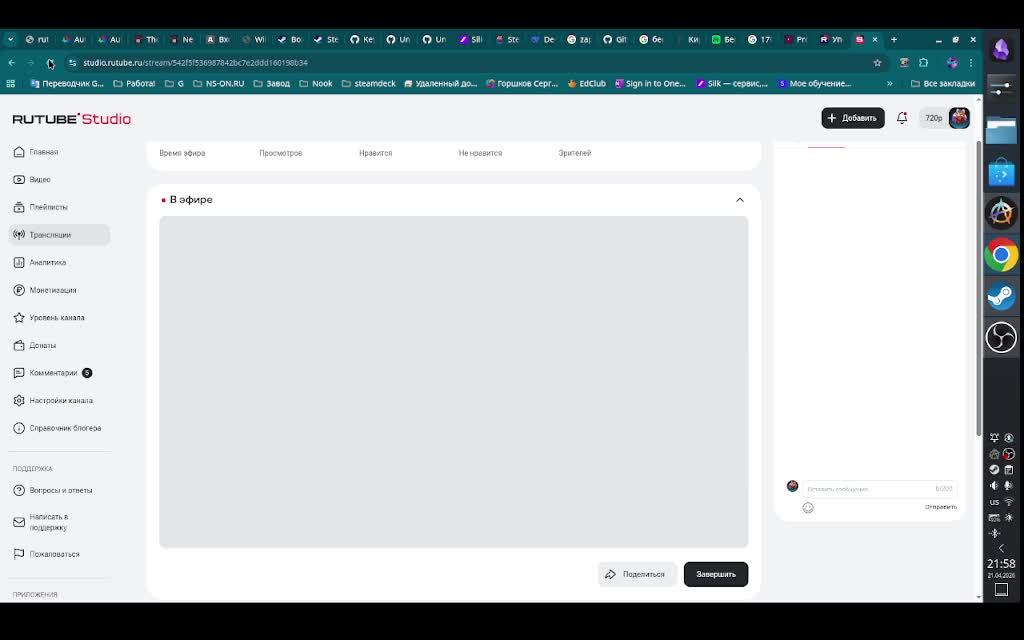This screenshot has height=640, width=1024.
Task: Open the NS-ON.RU bookmark folder
Action: tap(218, 84)
